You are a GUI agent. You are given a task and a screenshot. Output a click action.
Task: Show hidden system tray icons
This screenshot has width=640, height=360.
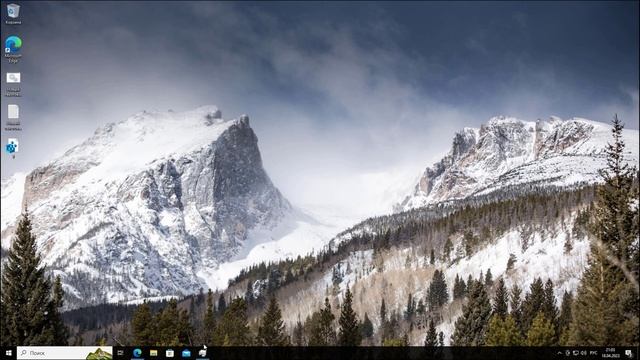pos(560,353)
